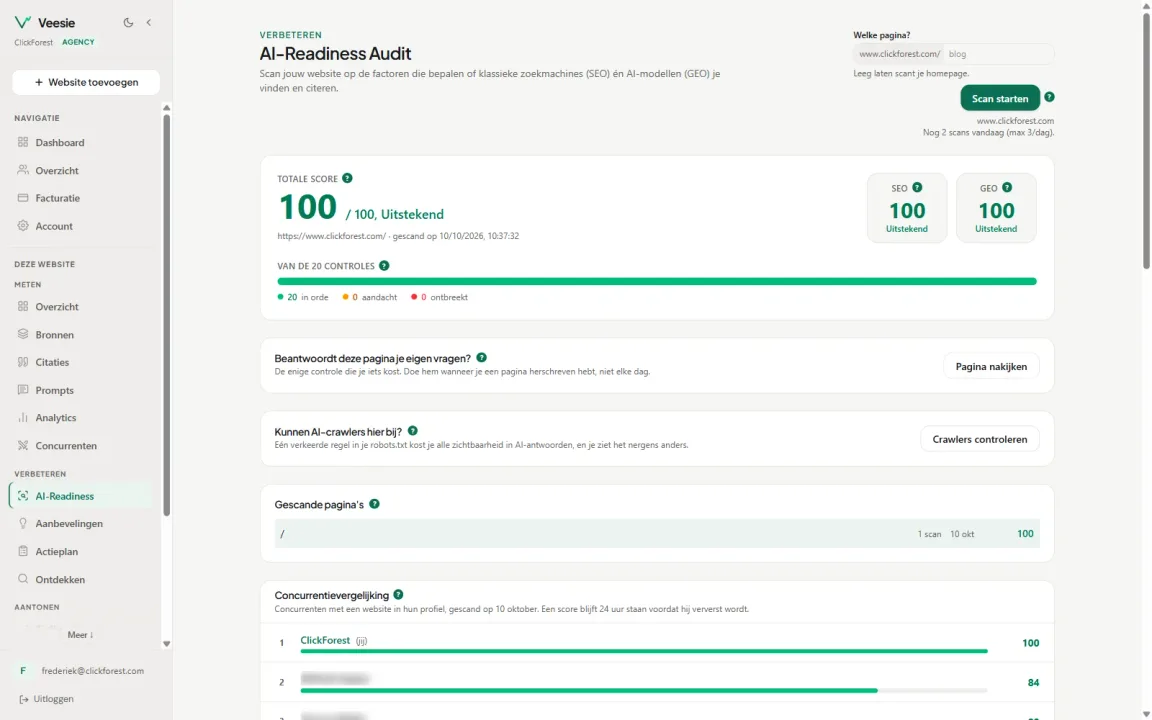Open the Facturatie card icon

pyautogui.click(x=23, y=198)
